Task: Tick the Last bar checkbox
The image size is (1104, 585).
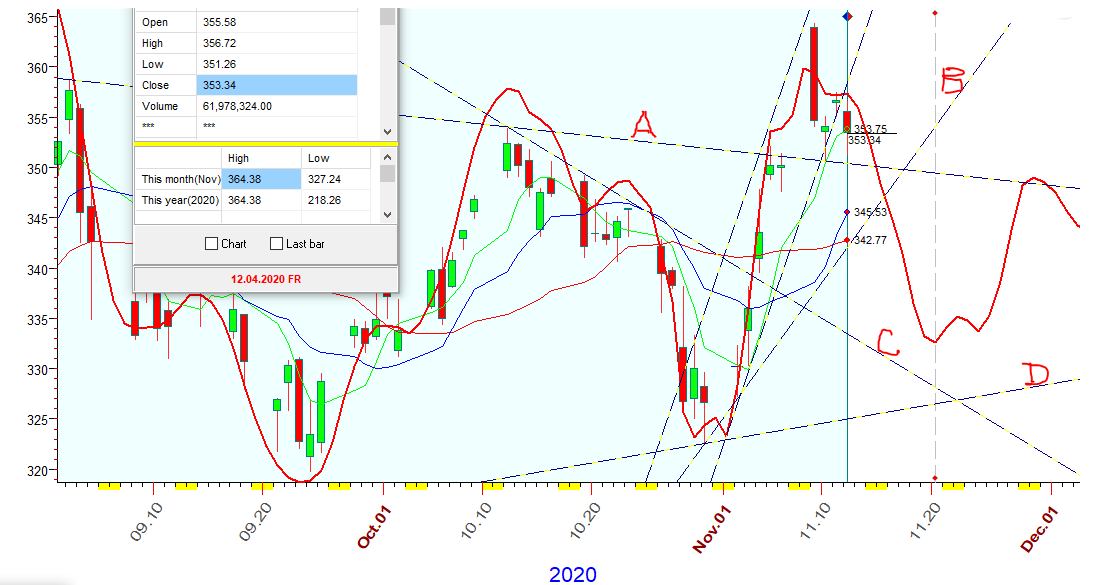Action: click(277, 244)
